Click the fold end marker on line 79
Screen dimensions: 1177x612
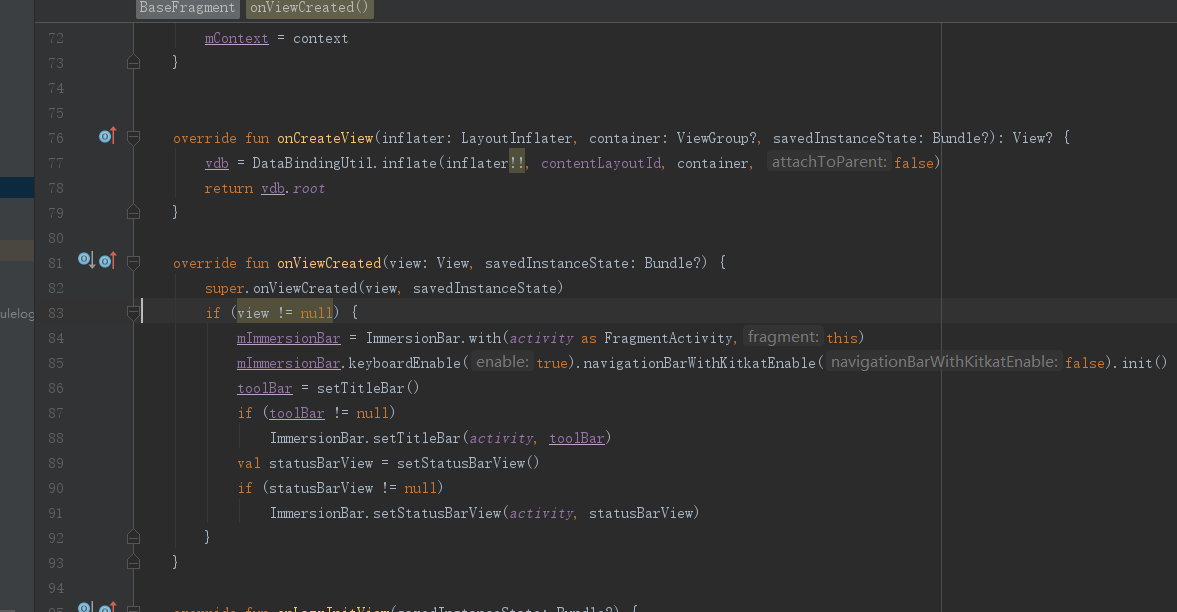[x=133, y=211]
